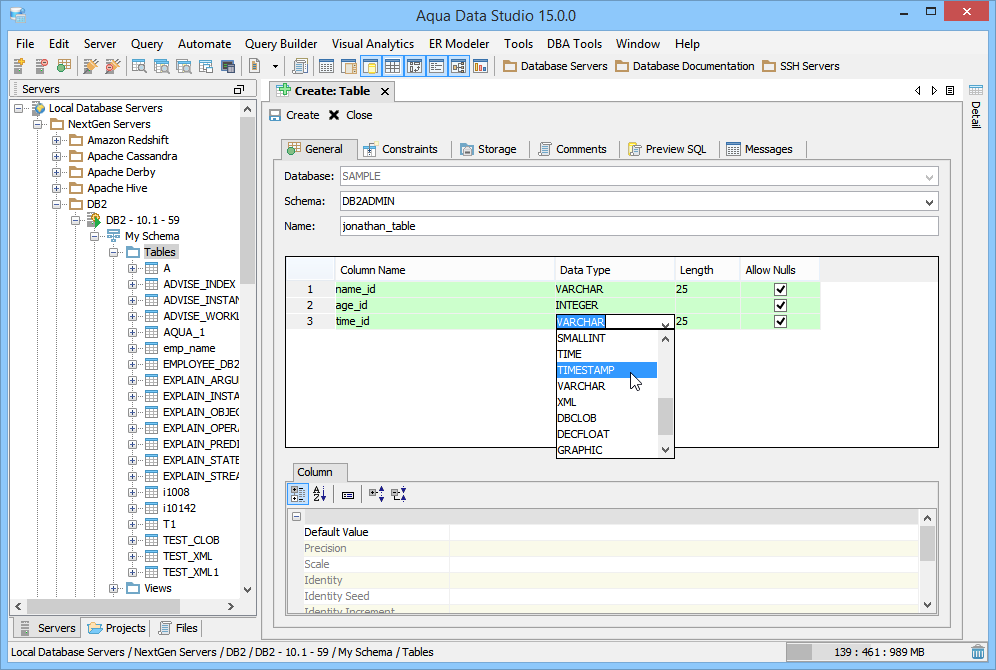
Task: Sort column properties alphabetically
Action: click(x=320, y=494)
